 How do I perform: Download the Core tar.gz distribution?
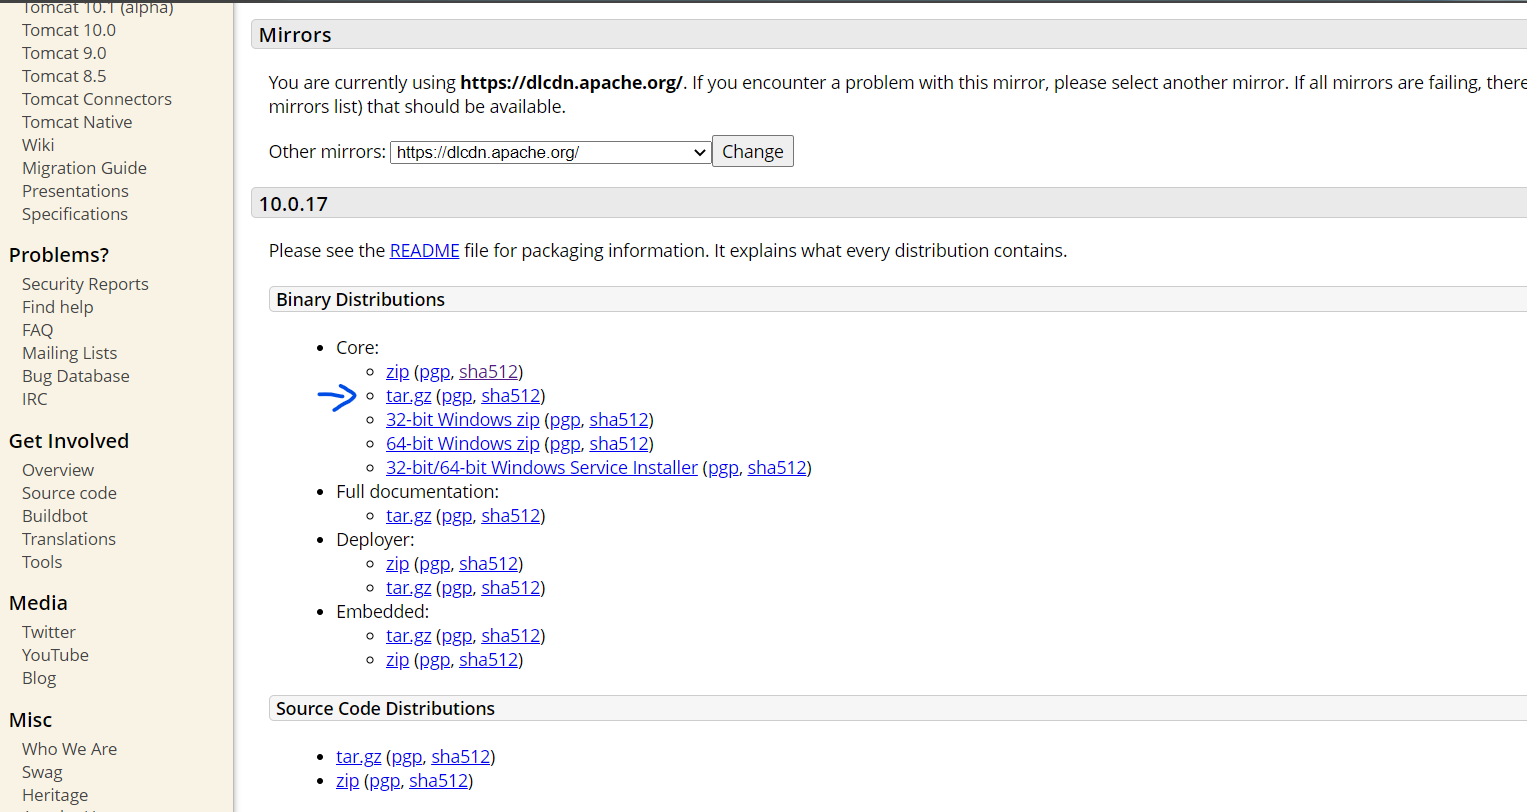409,395
